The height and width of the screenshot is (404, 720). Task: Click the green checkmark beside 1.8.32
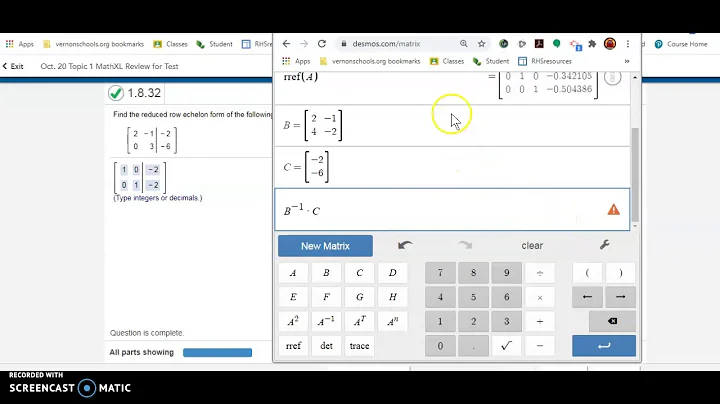pos(116,93)
